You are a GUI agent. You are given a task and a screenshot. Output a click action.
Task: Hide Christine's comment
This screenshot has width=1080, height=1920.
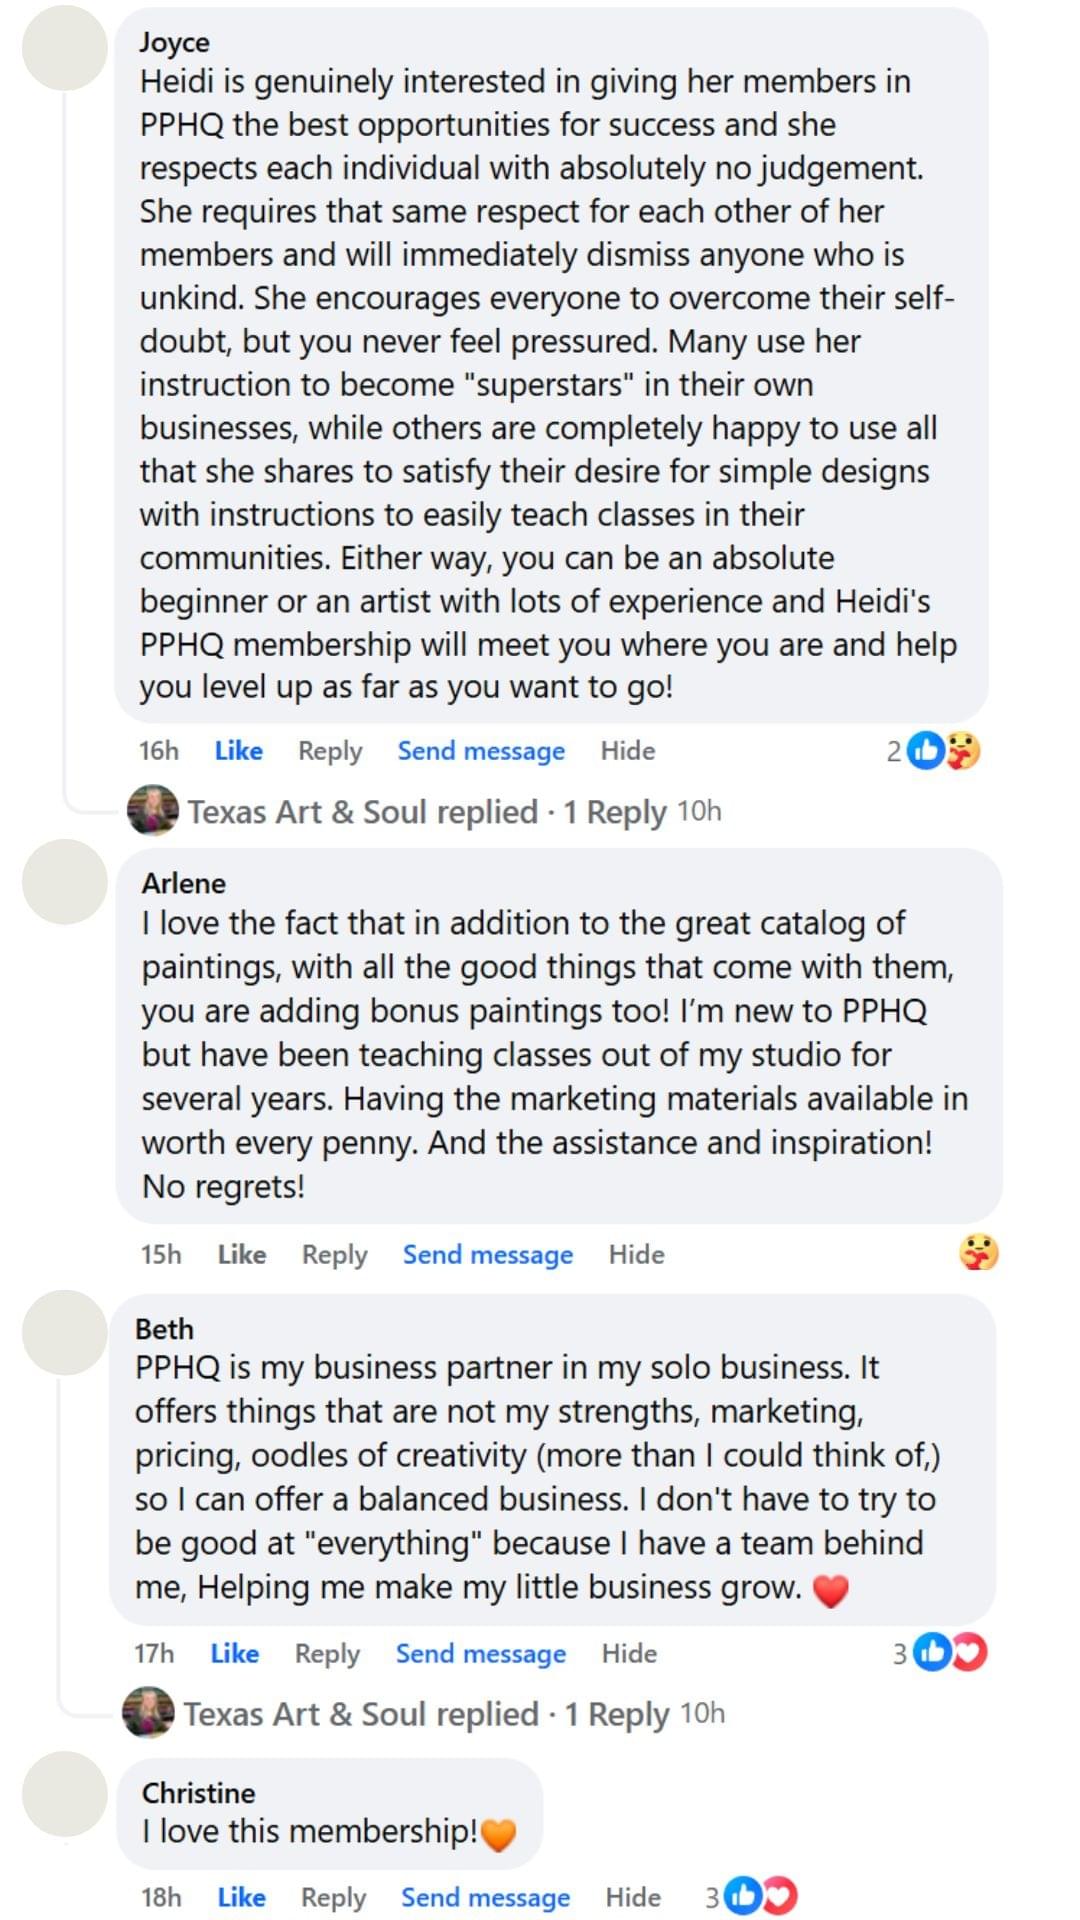(x=633, y=1897)
